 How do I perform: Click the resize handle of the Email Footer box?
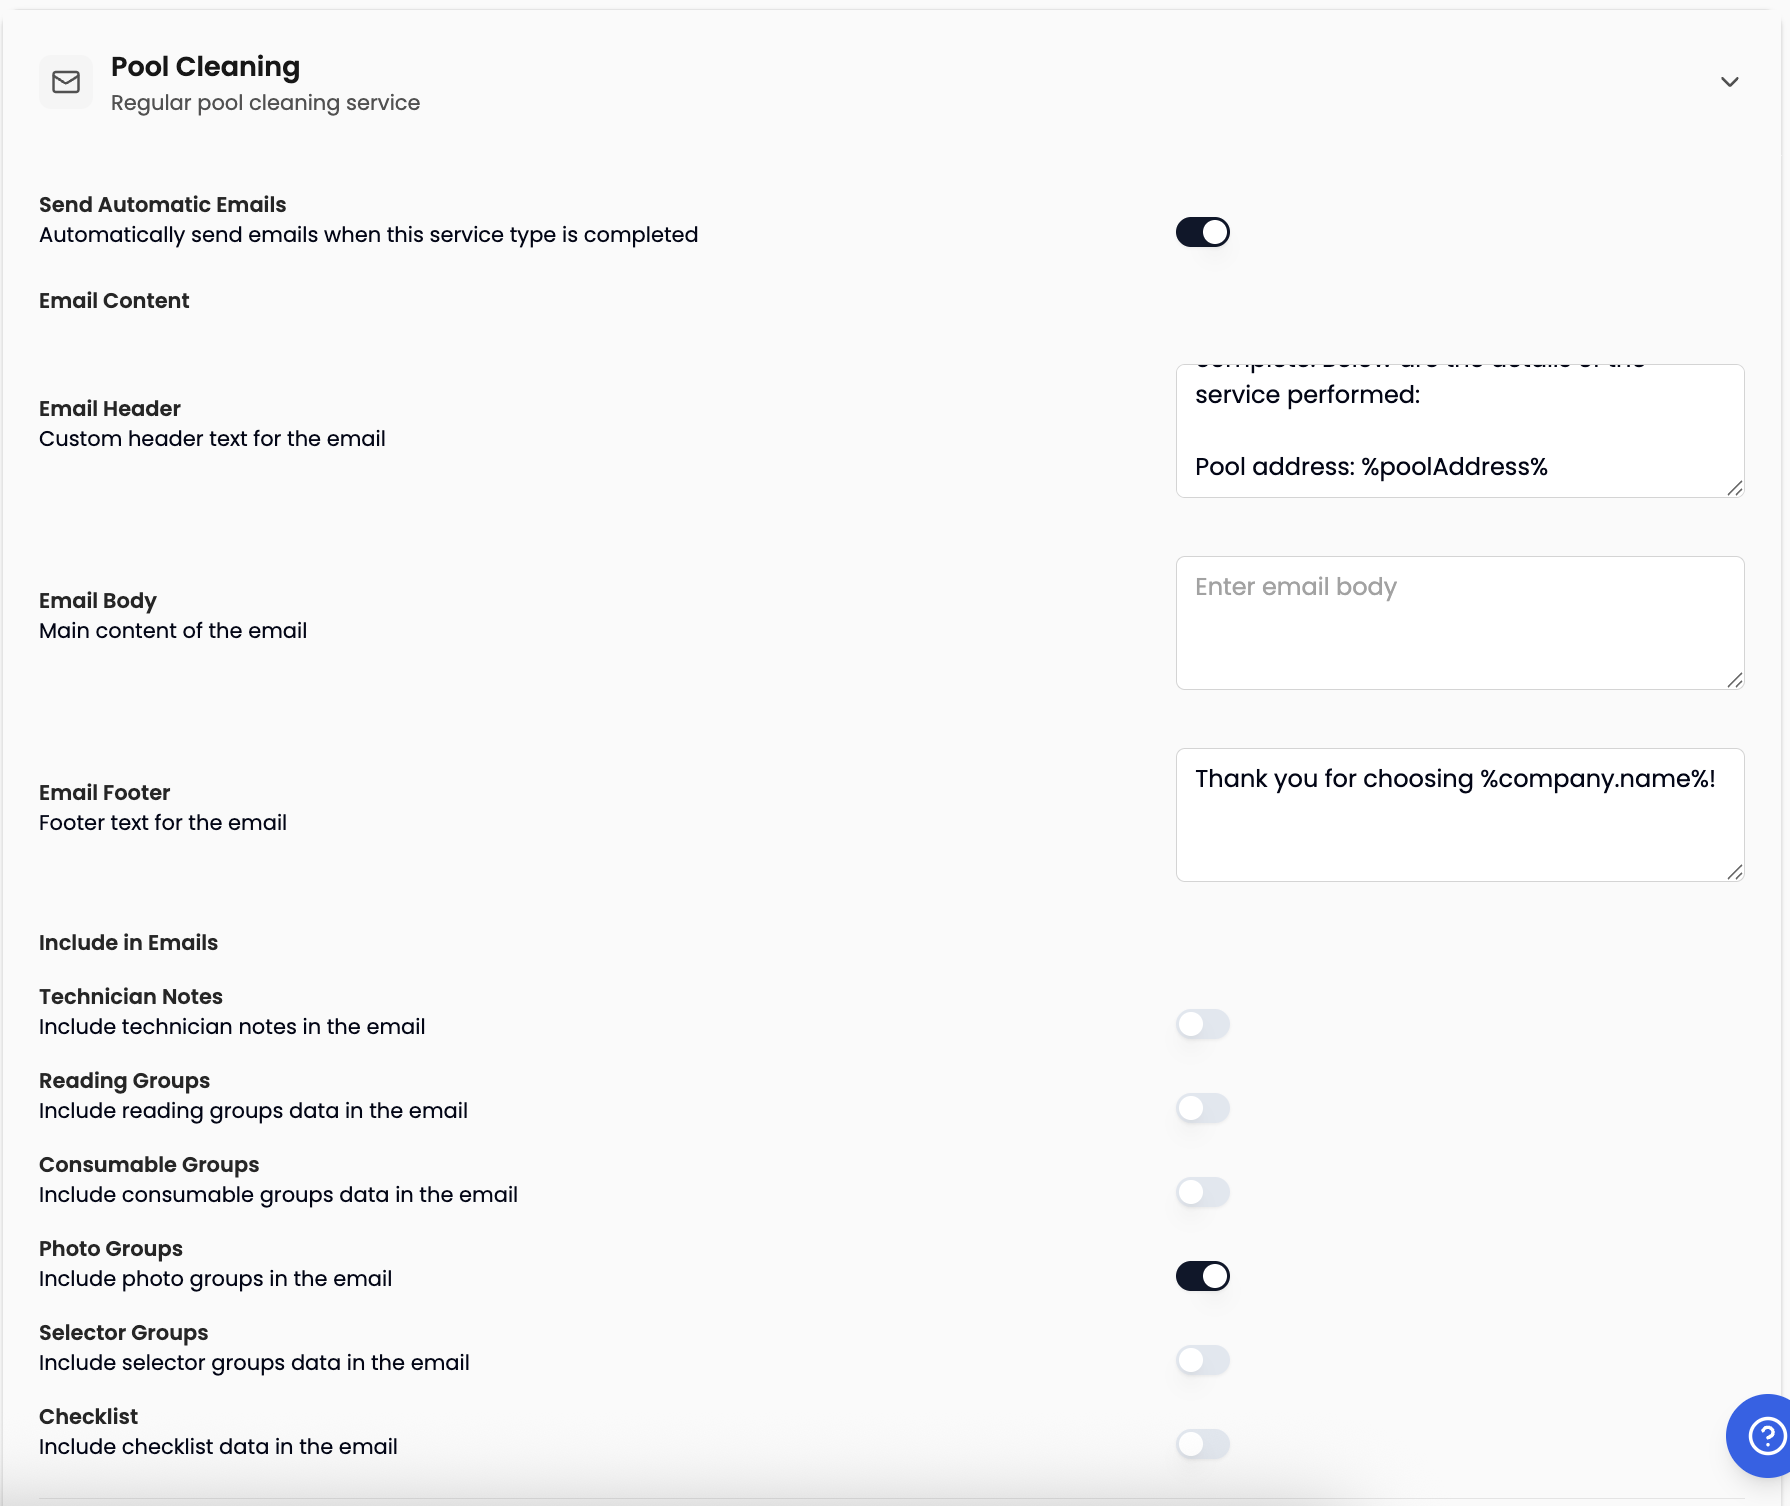pyautogui.click(x=1735, y=873)
